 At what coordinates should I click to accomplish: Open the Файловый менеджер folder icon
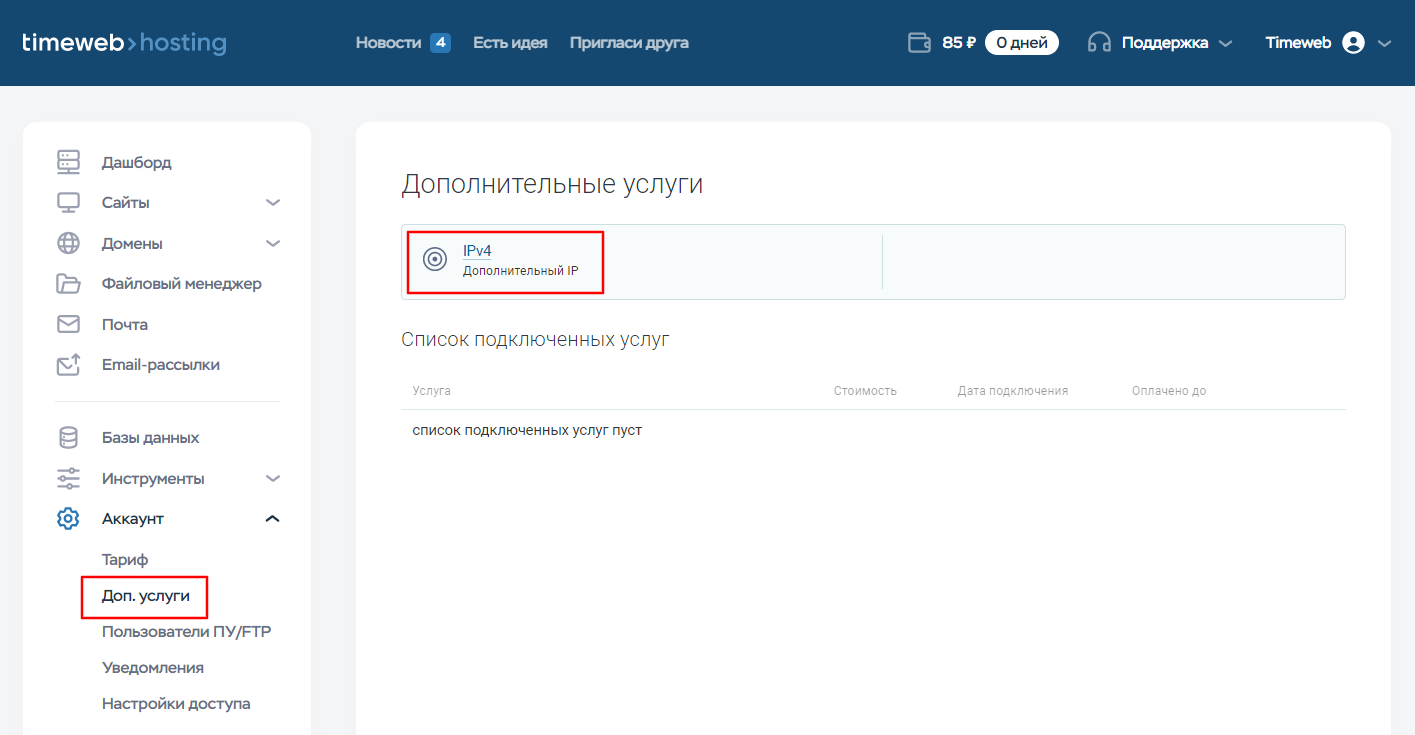(68, 284)
